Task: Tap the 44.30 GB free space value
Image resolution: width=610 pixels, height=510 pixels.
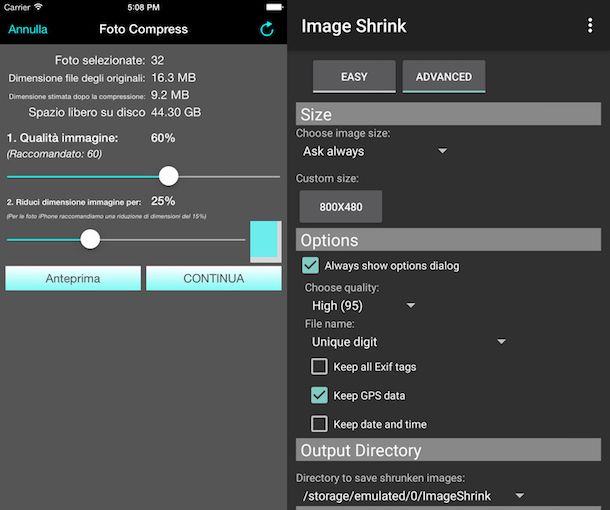Action: coord(176,112)
